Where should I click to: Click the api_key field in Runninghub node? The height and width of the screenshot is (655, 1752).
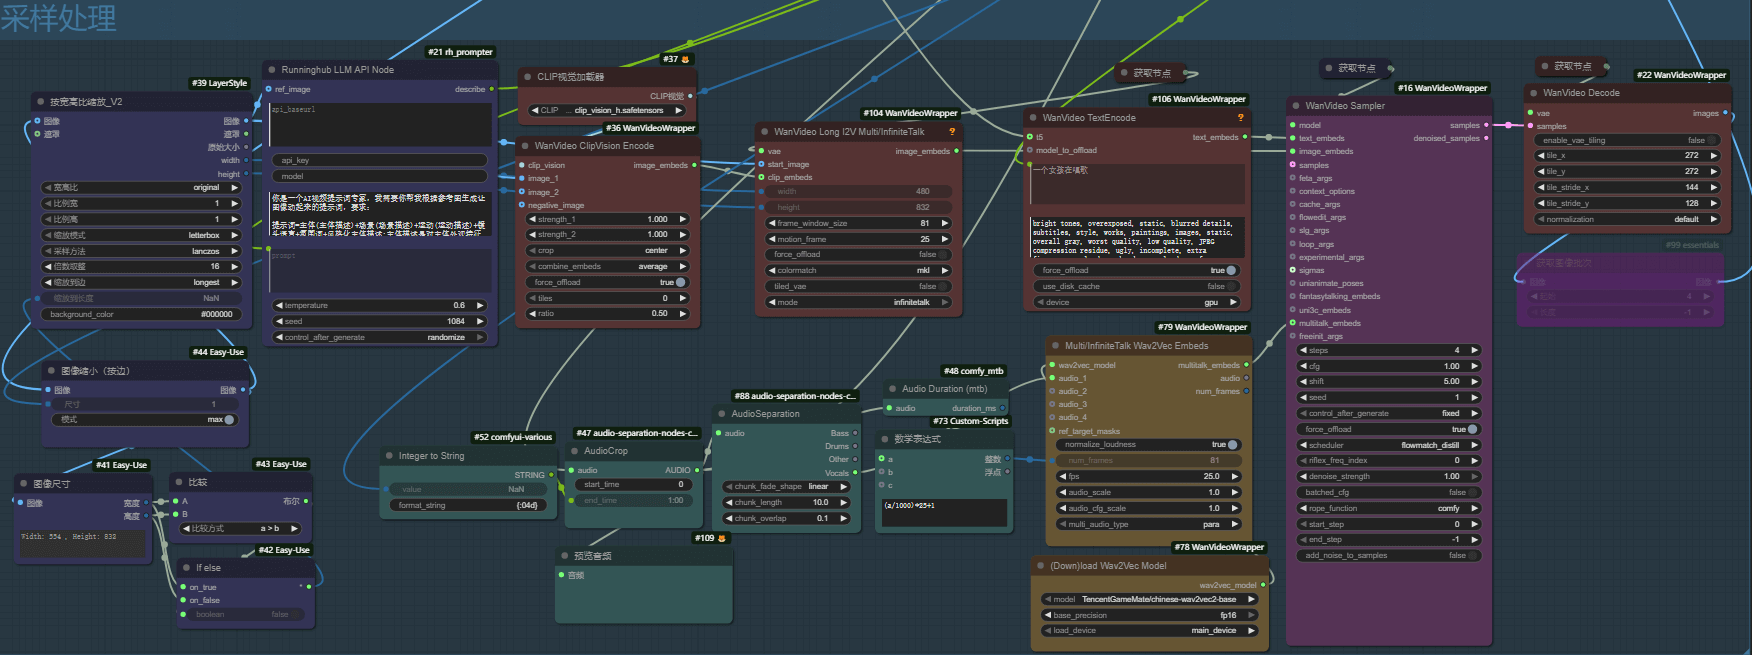tap(380, 160)
